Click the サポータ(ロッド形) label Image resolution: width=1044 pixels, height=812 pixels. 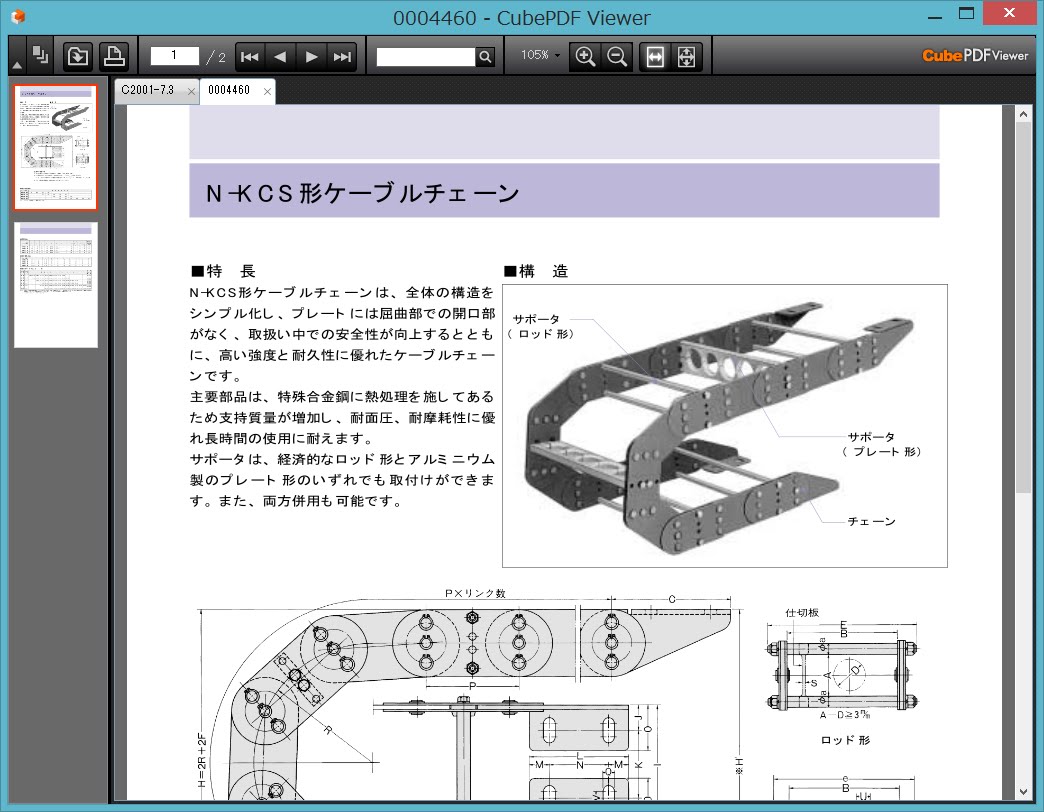(539, 326)
